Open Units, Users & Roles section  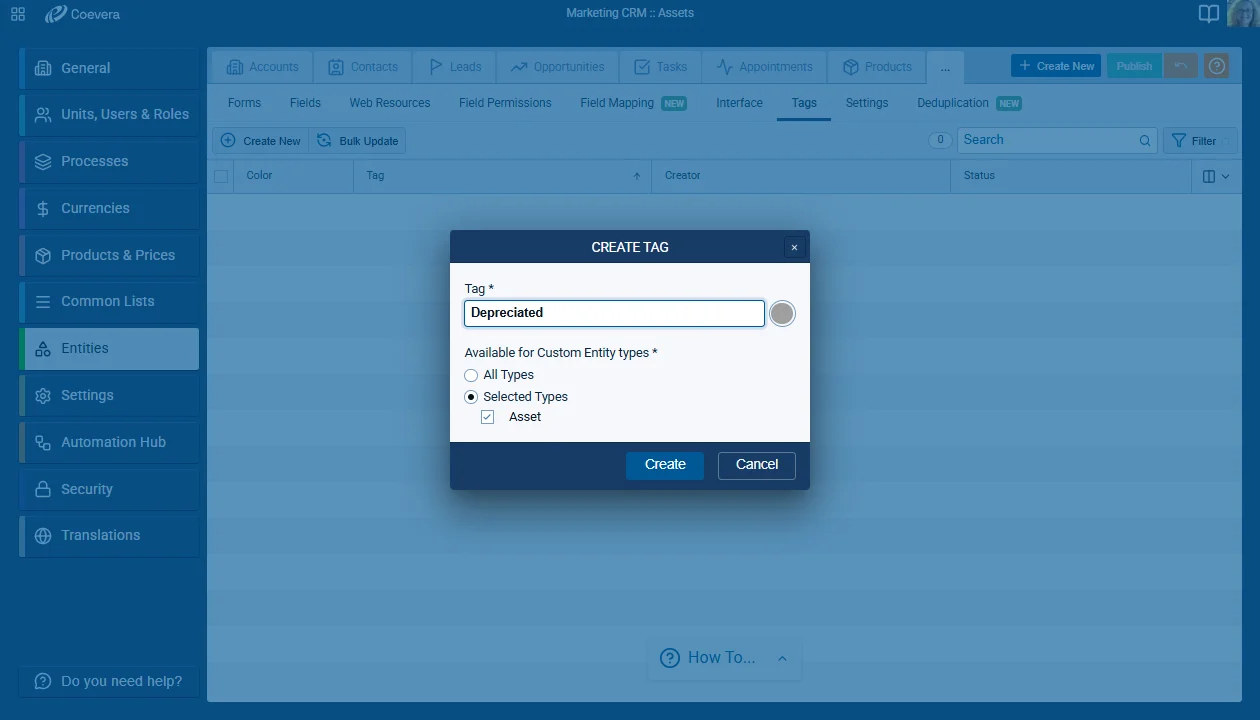coord(110,115)
